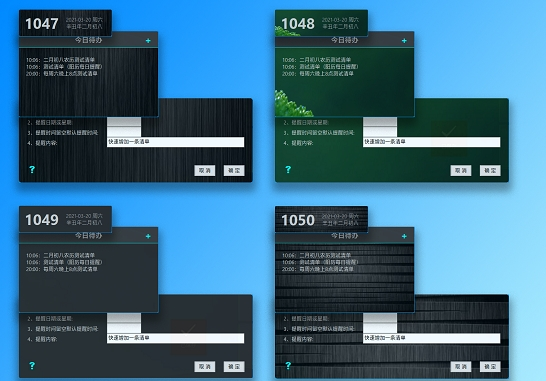Click the reminder time box in skin 1048
This screenshot has height=381, width=546.
click(x=380, y=132)
